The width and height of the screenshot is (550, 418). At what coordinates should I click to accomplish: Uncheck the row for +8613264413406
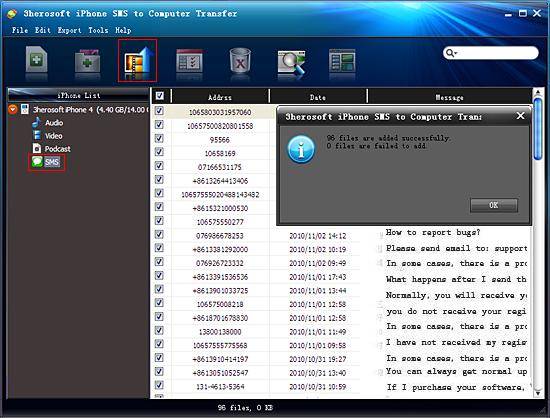(159, 180)
